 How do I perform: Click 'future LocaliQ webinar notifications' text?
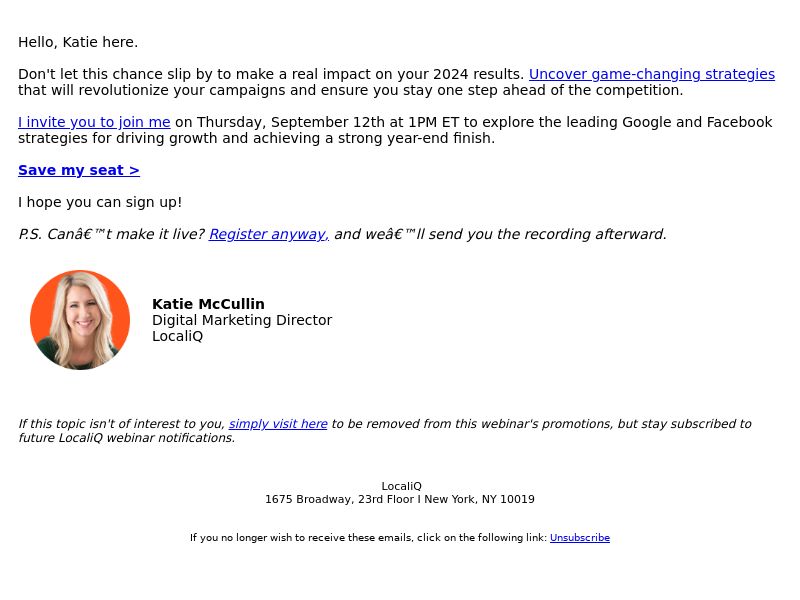pos(127,438)
